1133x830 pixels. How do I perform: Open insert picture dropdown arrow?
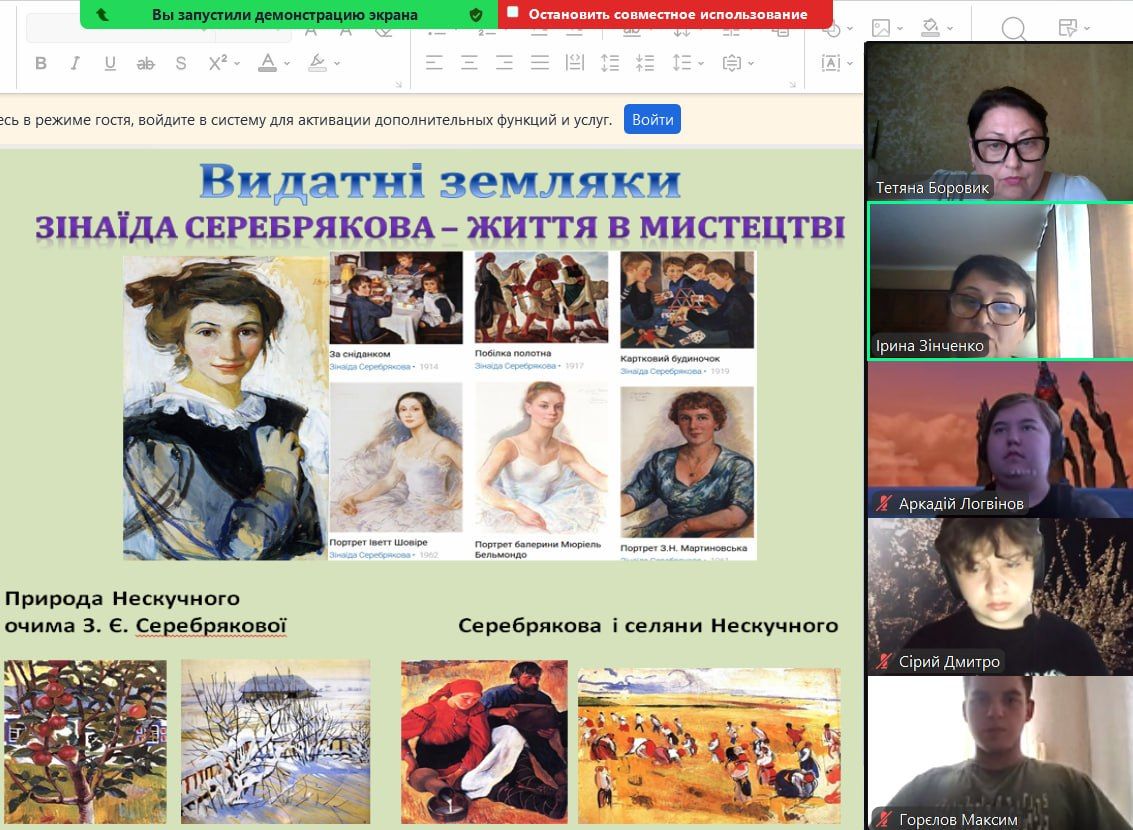[x=900, y=28]
